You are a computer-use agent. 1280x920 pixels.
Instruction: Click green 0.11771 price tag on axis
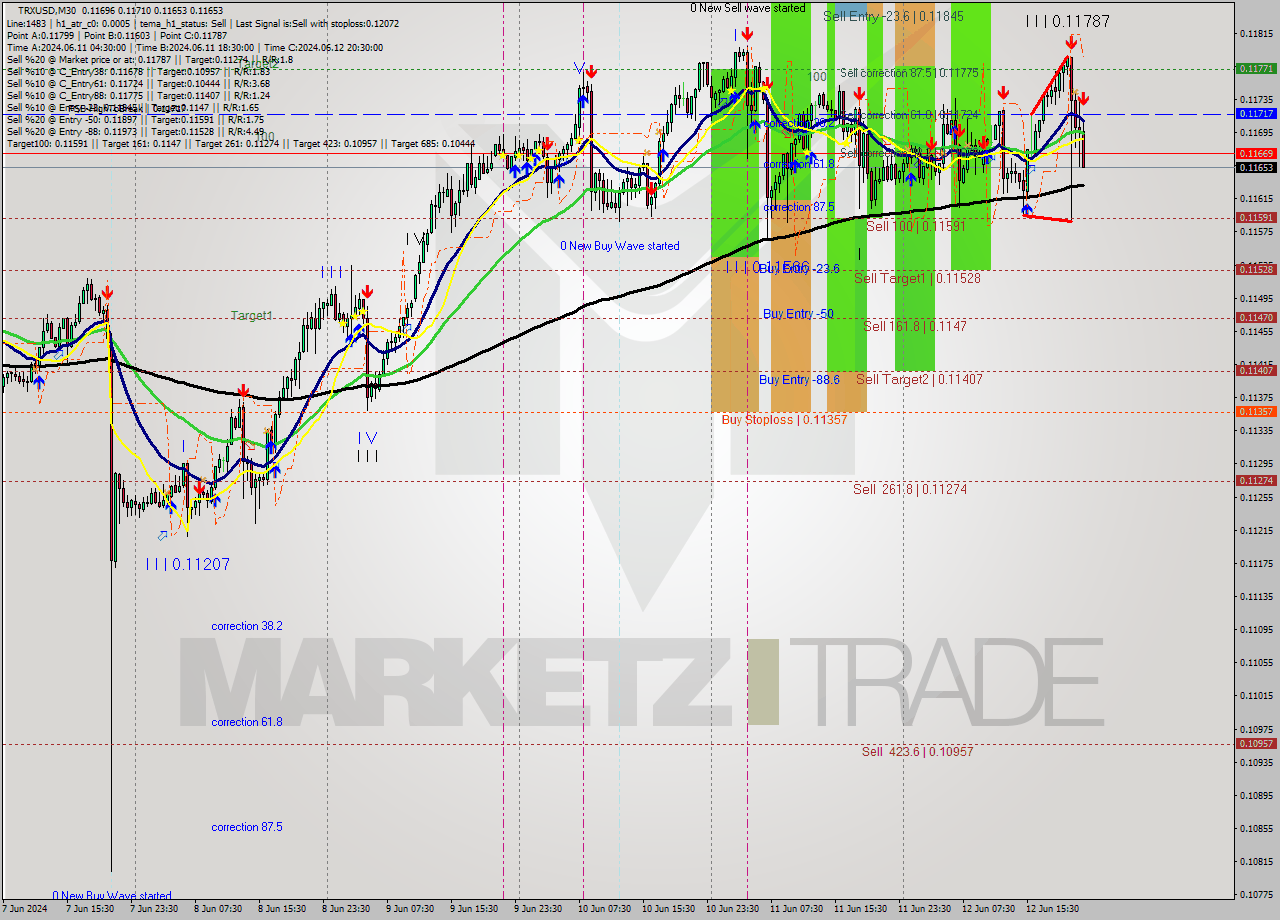tap(1256, 69)
